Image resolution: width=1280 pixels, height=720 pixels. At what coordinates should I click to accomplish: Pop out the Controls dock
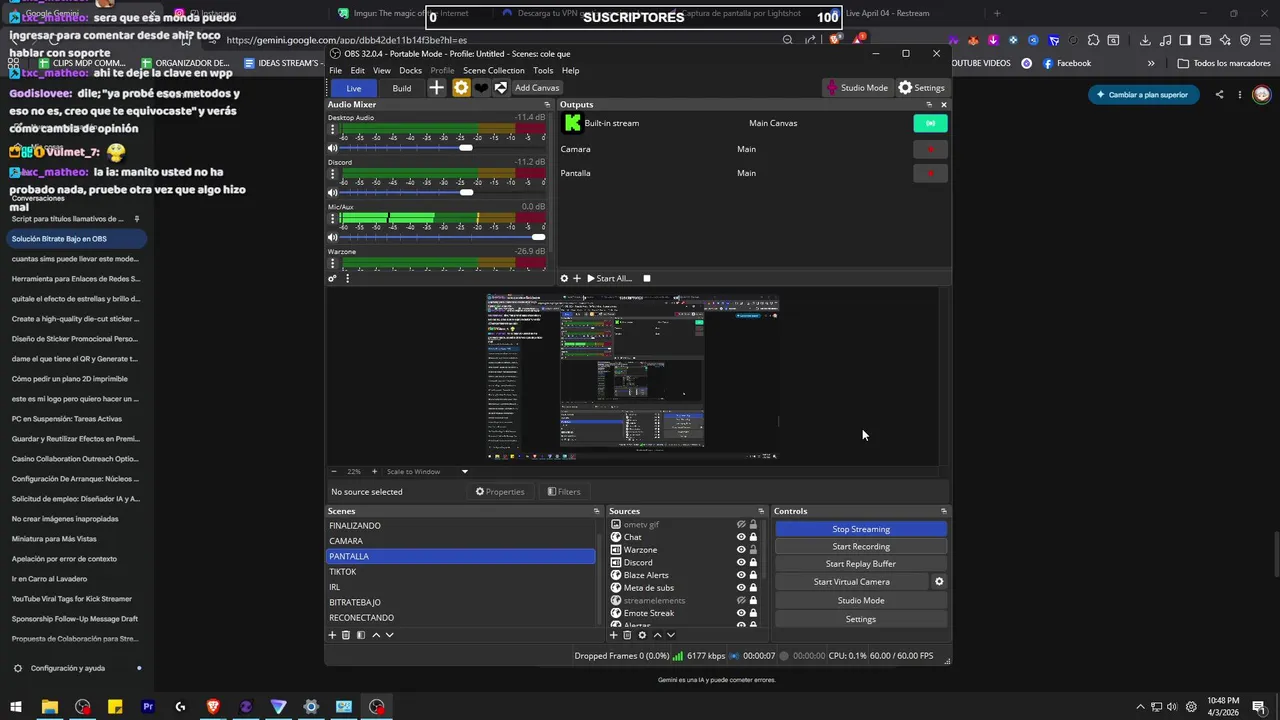(x=943, y=511)
